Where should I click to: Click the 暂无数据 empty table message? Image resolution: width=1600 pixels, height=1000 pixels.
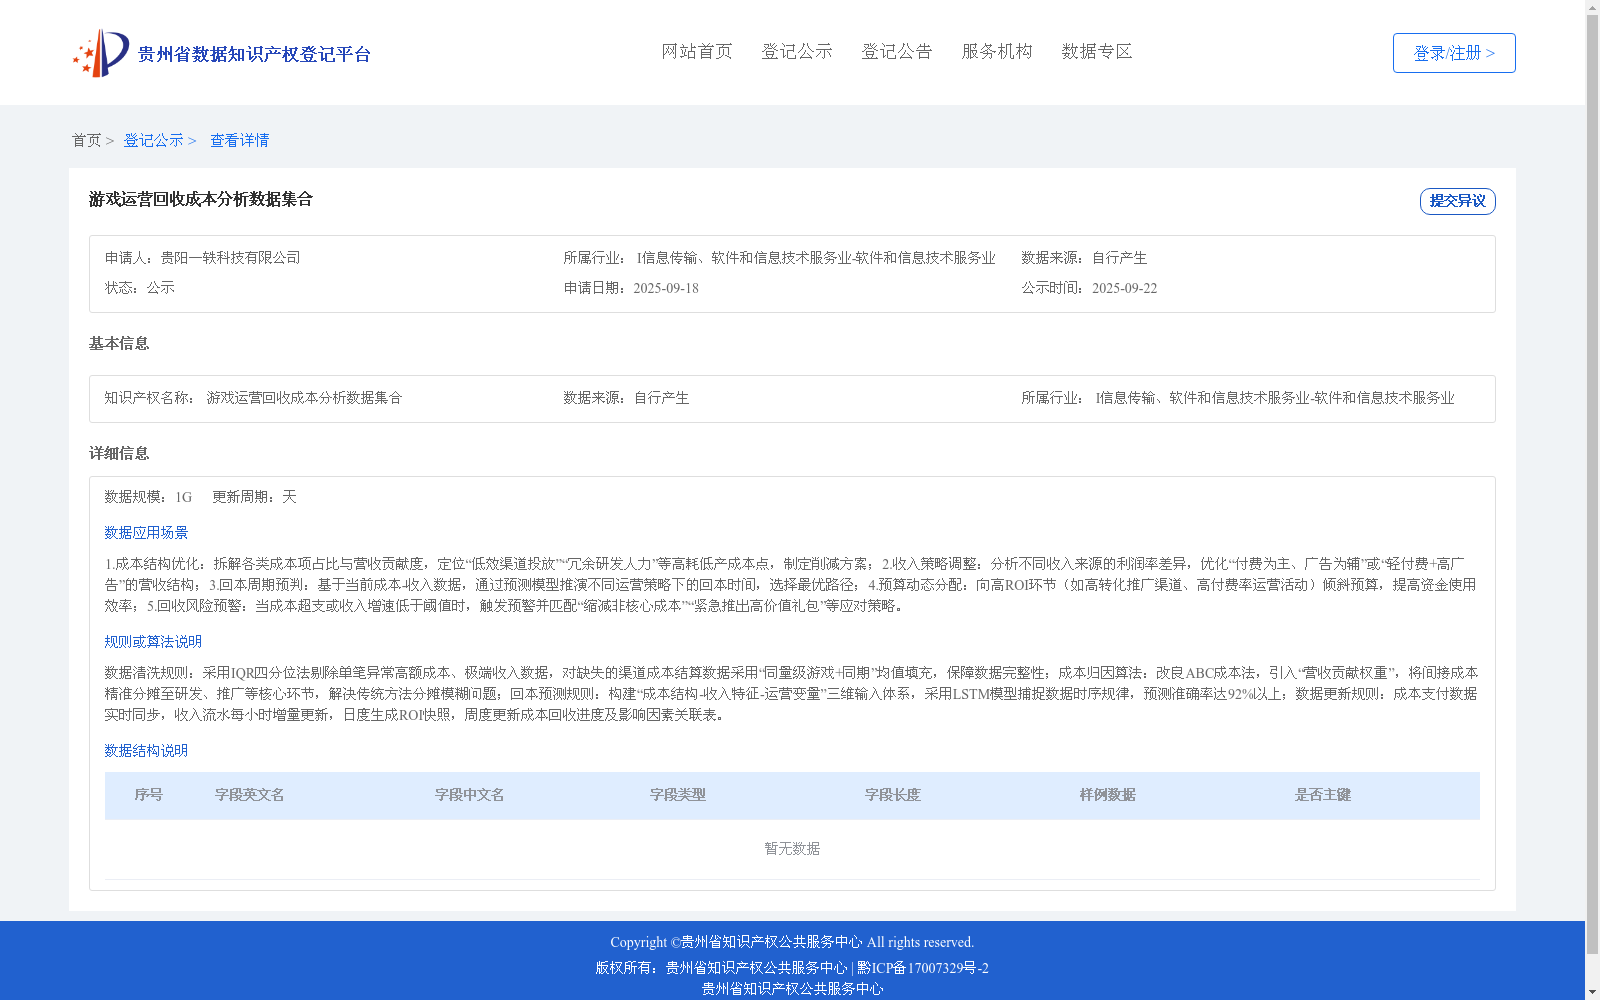point(792,849)
